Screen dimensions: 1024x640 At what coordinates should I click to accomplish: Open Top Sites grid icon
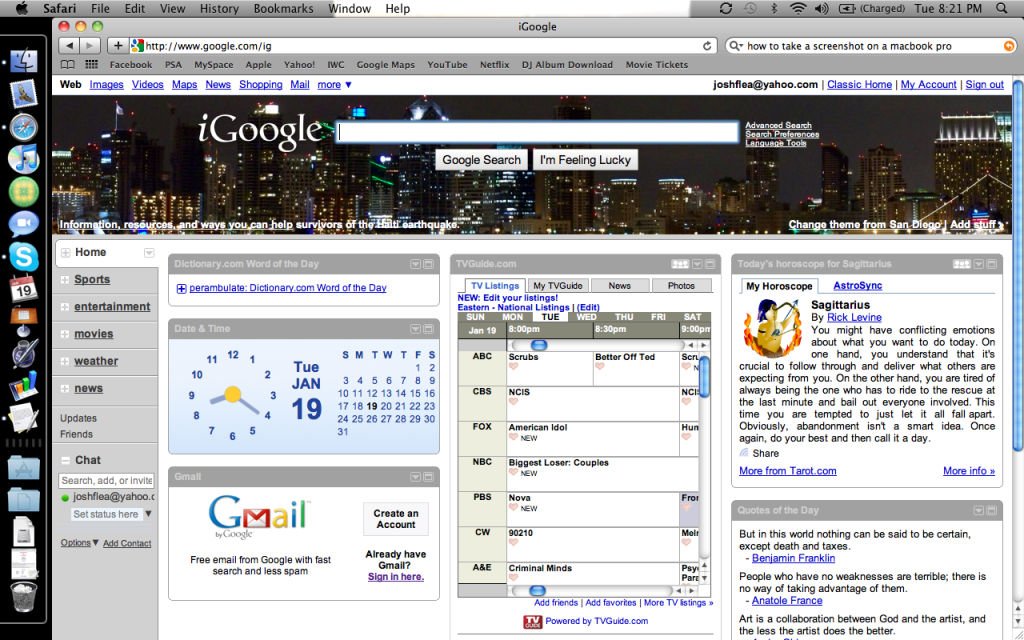click(91, 65)
